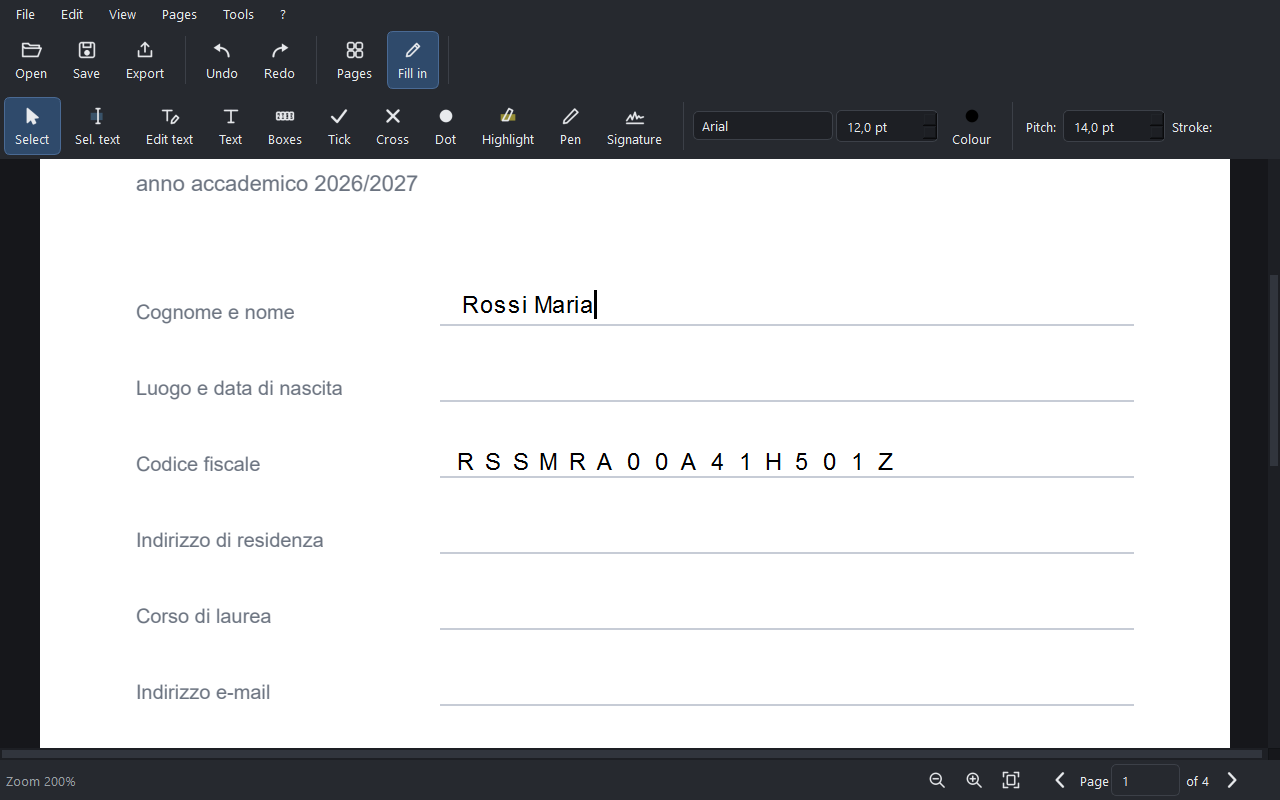Redo the last undone action
The image size is (1280, 800).
click(279, 60)
